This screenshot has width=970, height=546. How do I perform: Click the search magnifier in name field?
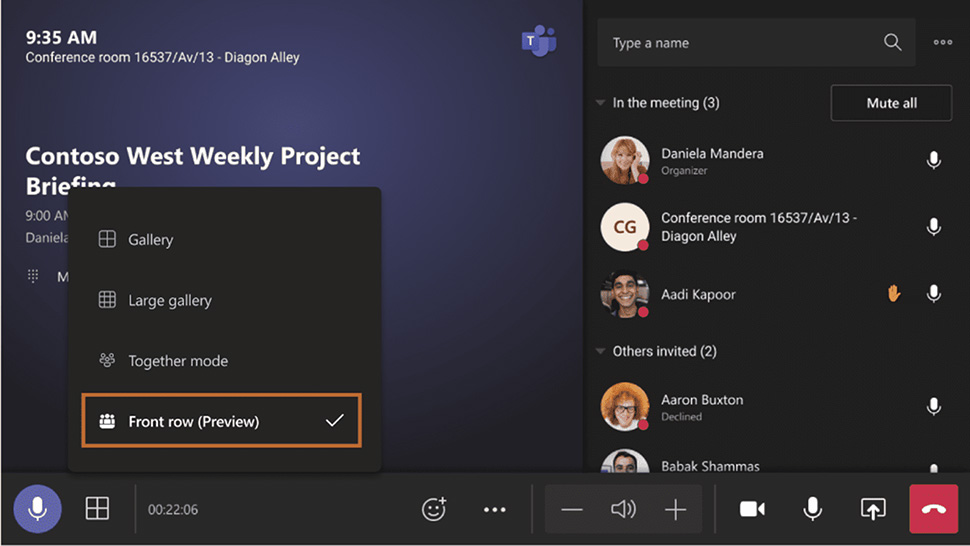[892, 42]
